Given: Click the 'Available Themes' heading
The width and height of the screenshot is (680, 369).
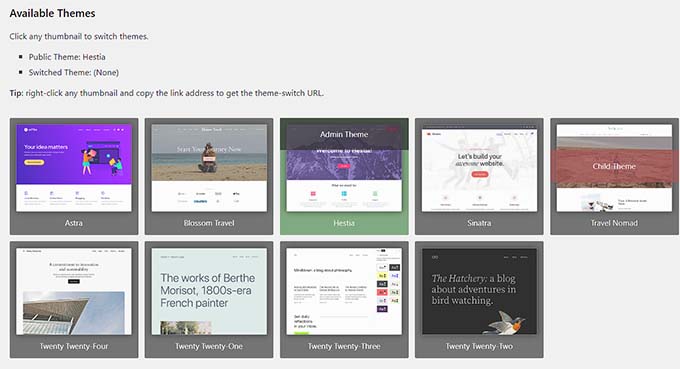Looking at the screenshot, I should coord(52,13).
